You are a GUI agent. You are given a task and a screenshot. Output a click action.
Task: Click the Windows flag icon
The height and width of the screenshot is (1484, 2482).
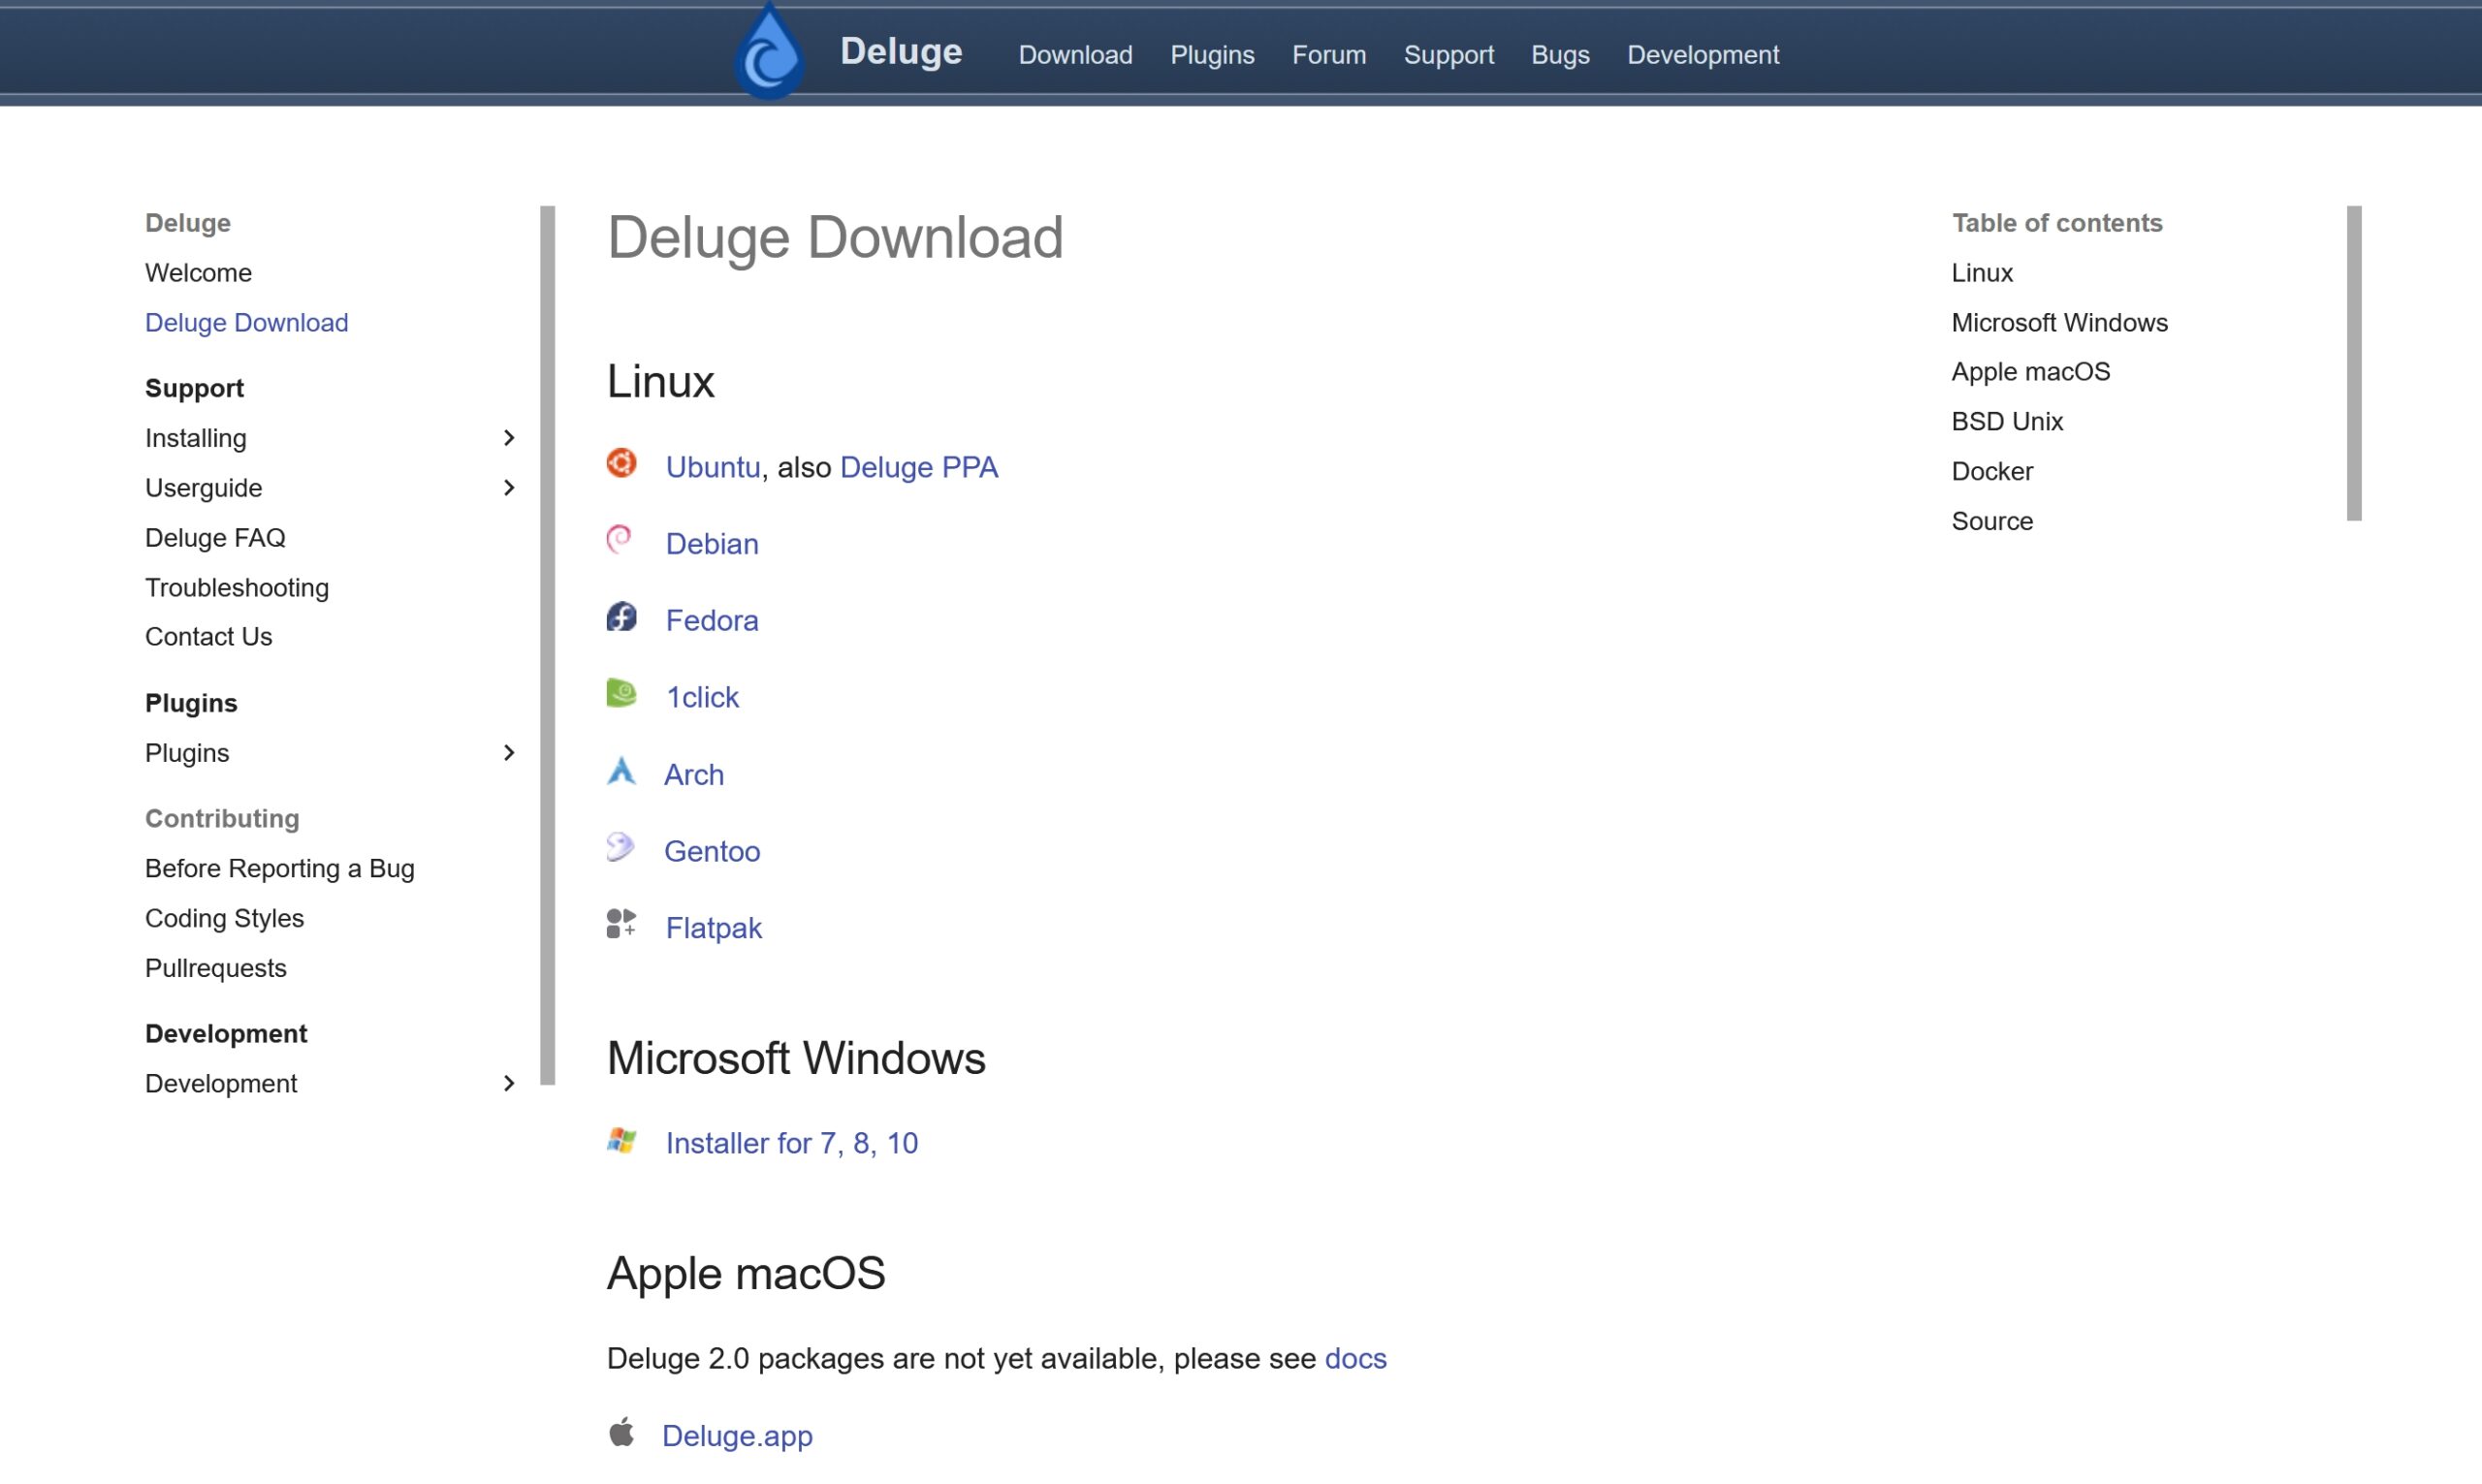[621, 1140]
